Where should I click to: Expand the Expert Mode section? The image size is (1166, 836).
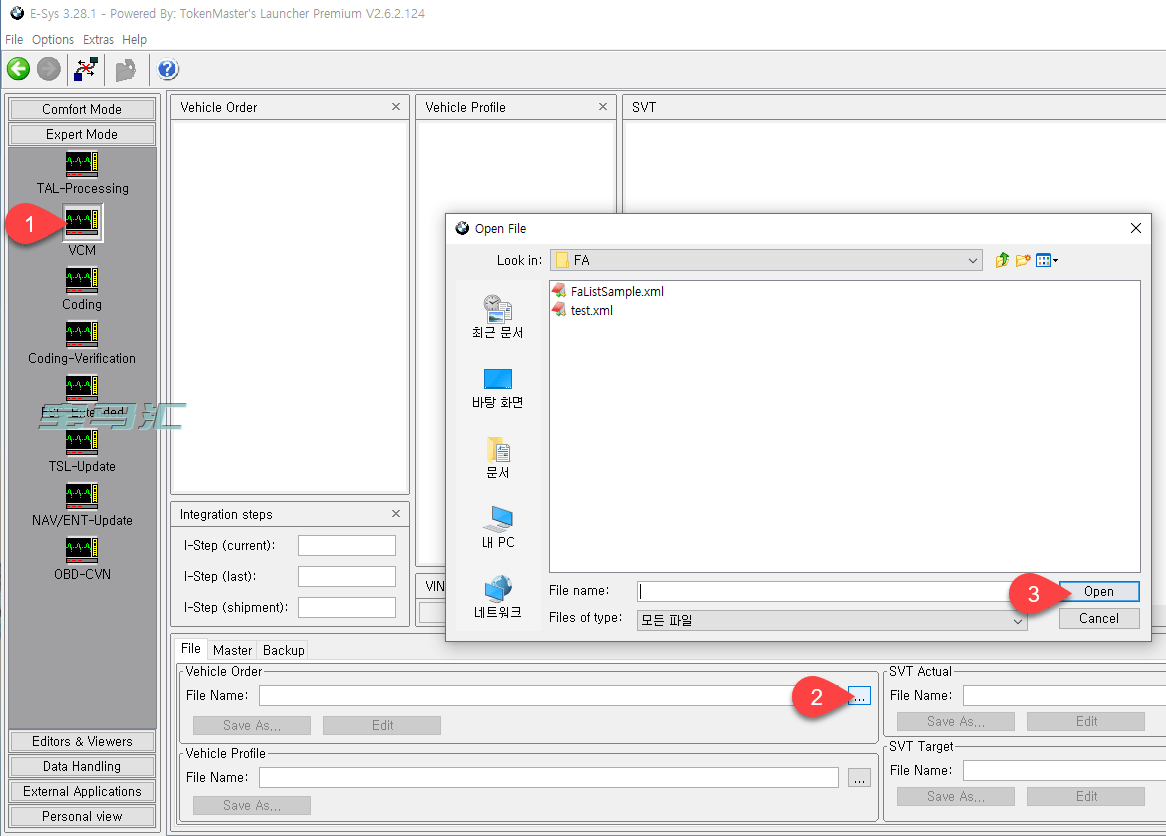[x=82, y=135]
